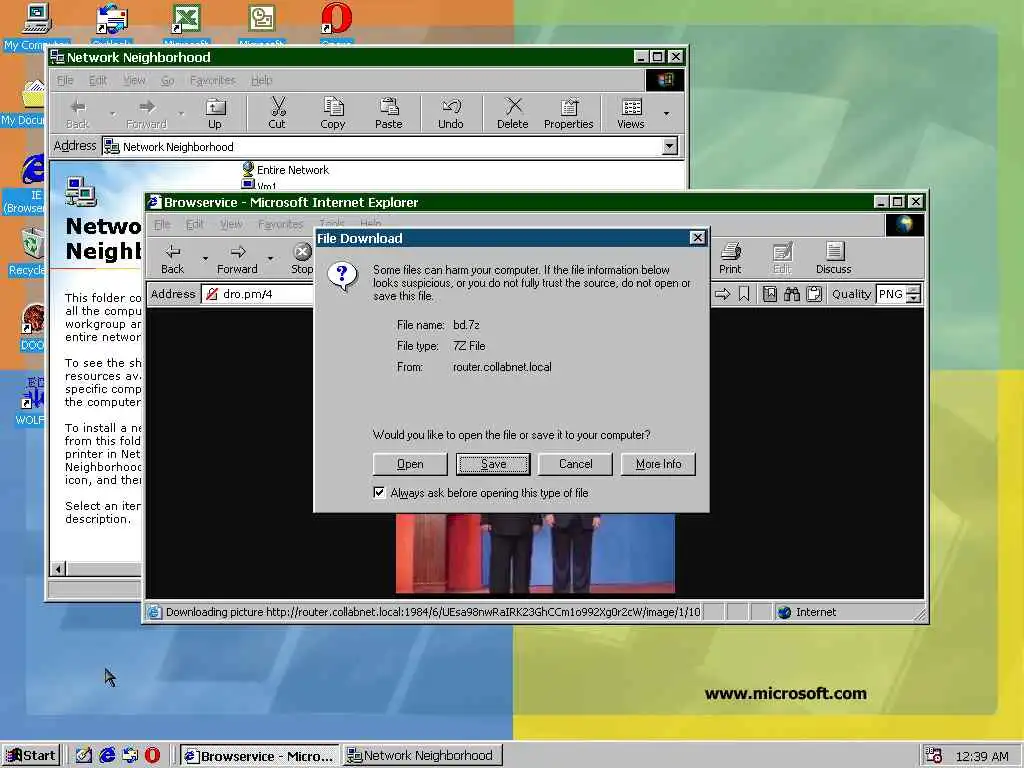
Task: Open the Quality PNG selector dropdown
Action: click(x=914, y=295)
